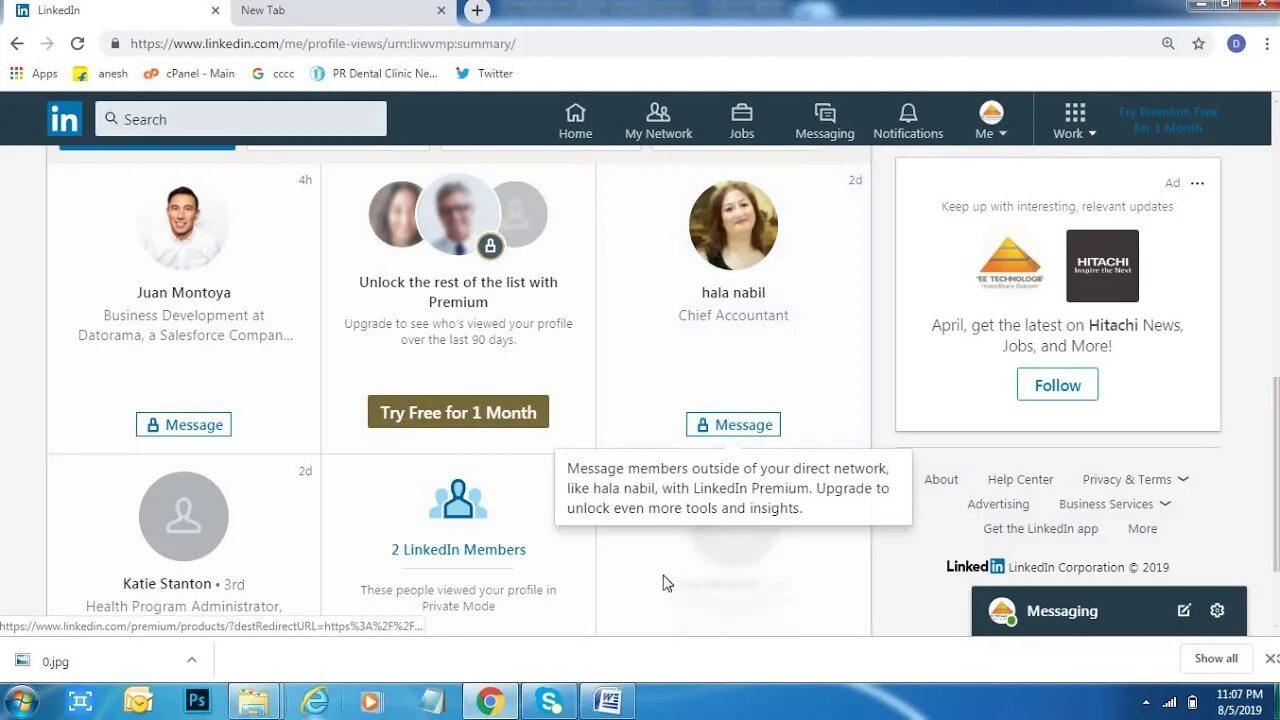Open Messaging overlay settings gear
Viewport: 1280px width, 720px height.
(x=1217, y=610)
